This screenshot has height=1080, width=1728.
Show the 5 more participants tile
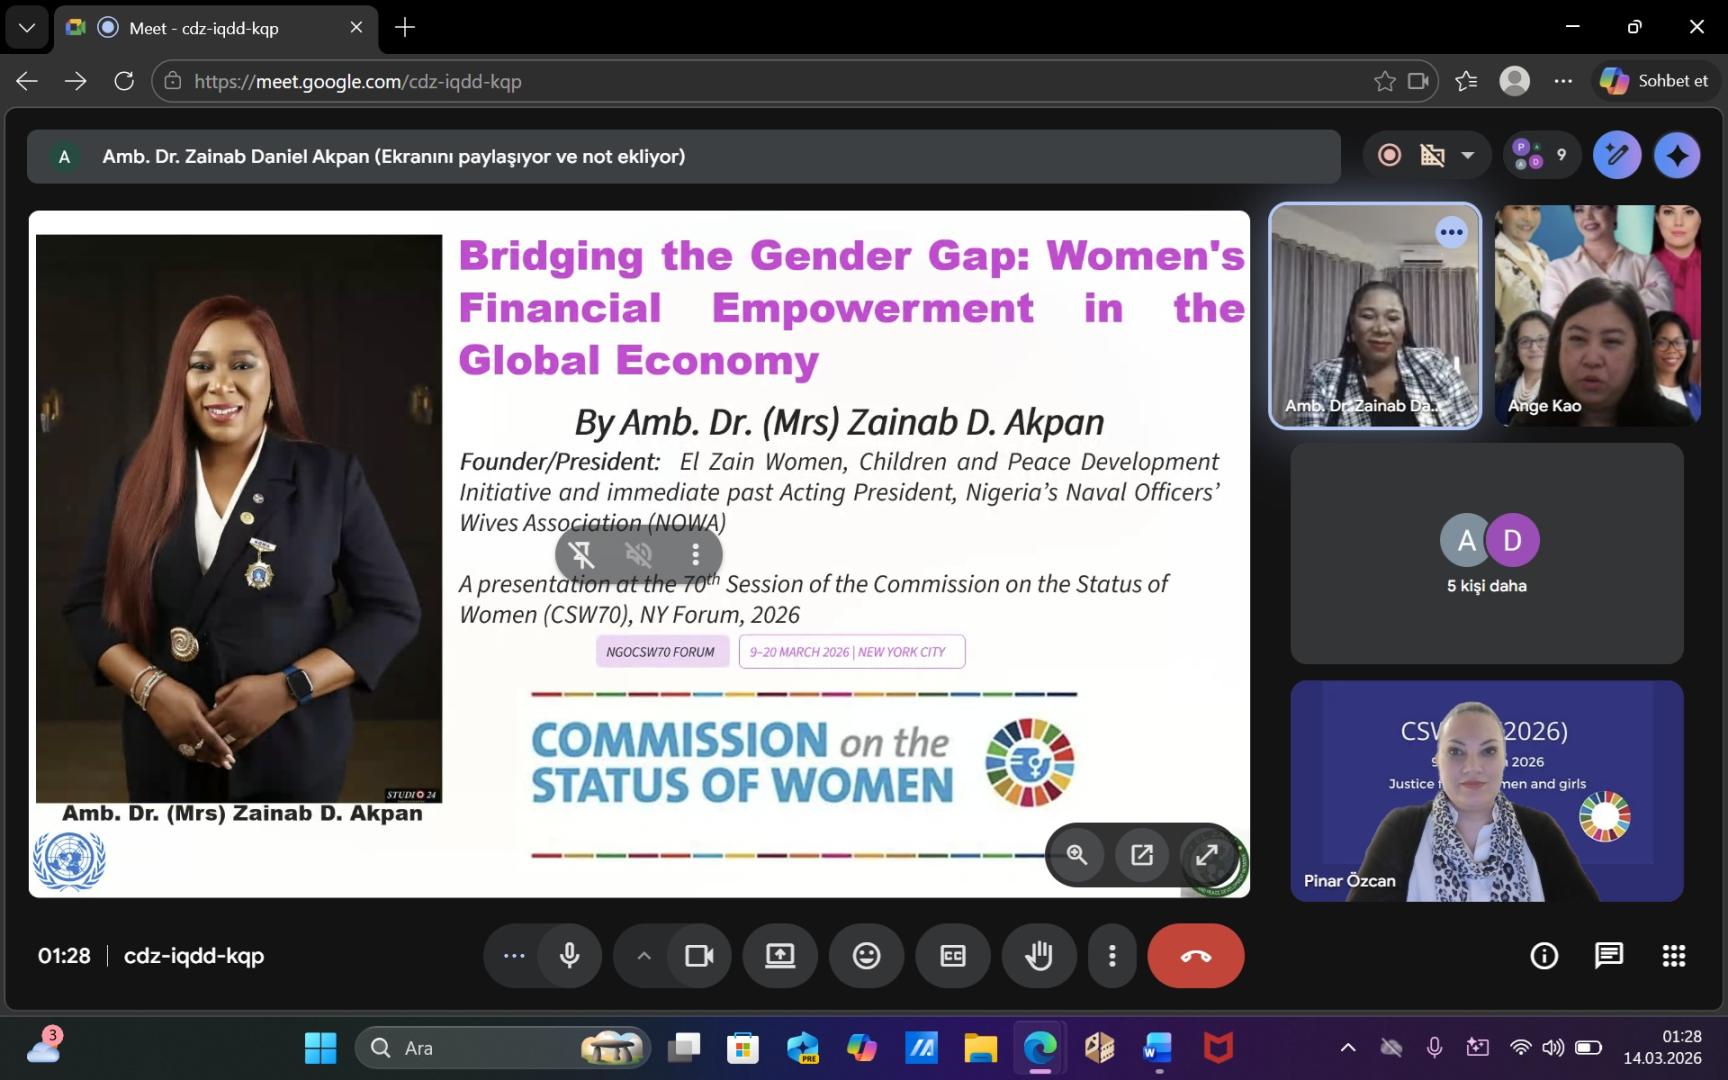tap(1486, 553)
